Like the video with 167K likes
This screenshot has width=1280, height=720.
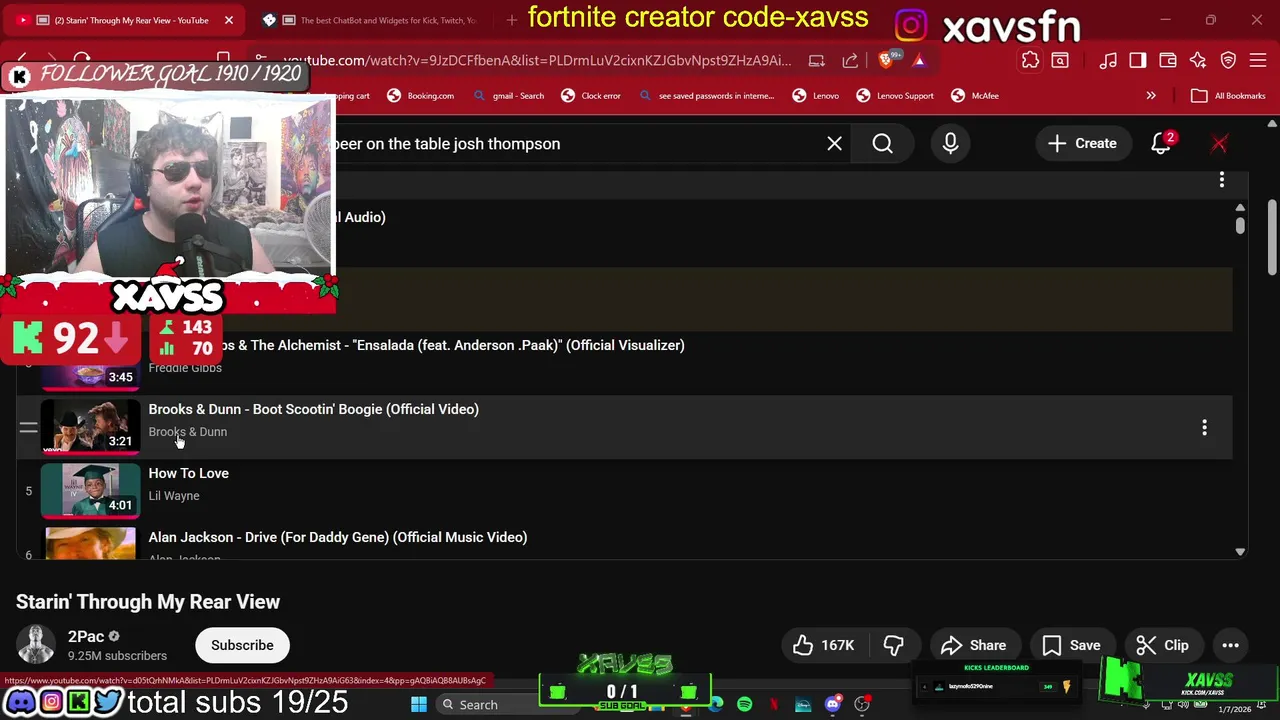824,645
